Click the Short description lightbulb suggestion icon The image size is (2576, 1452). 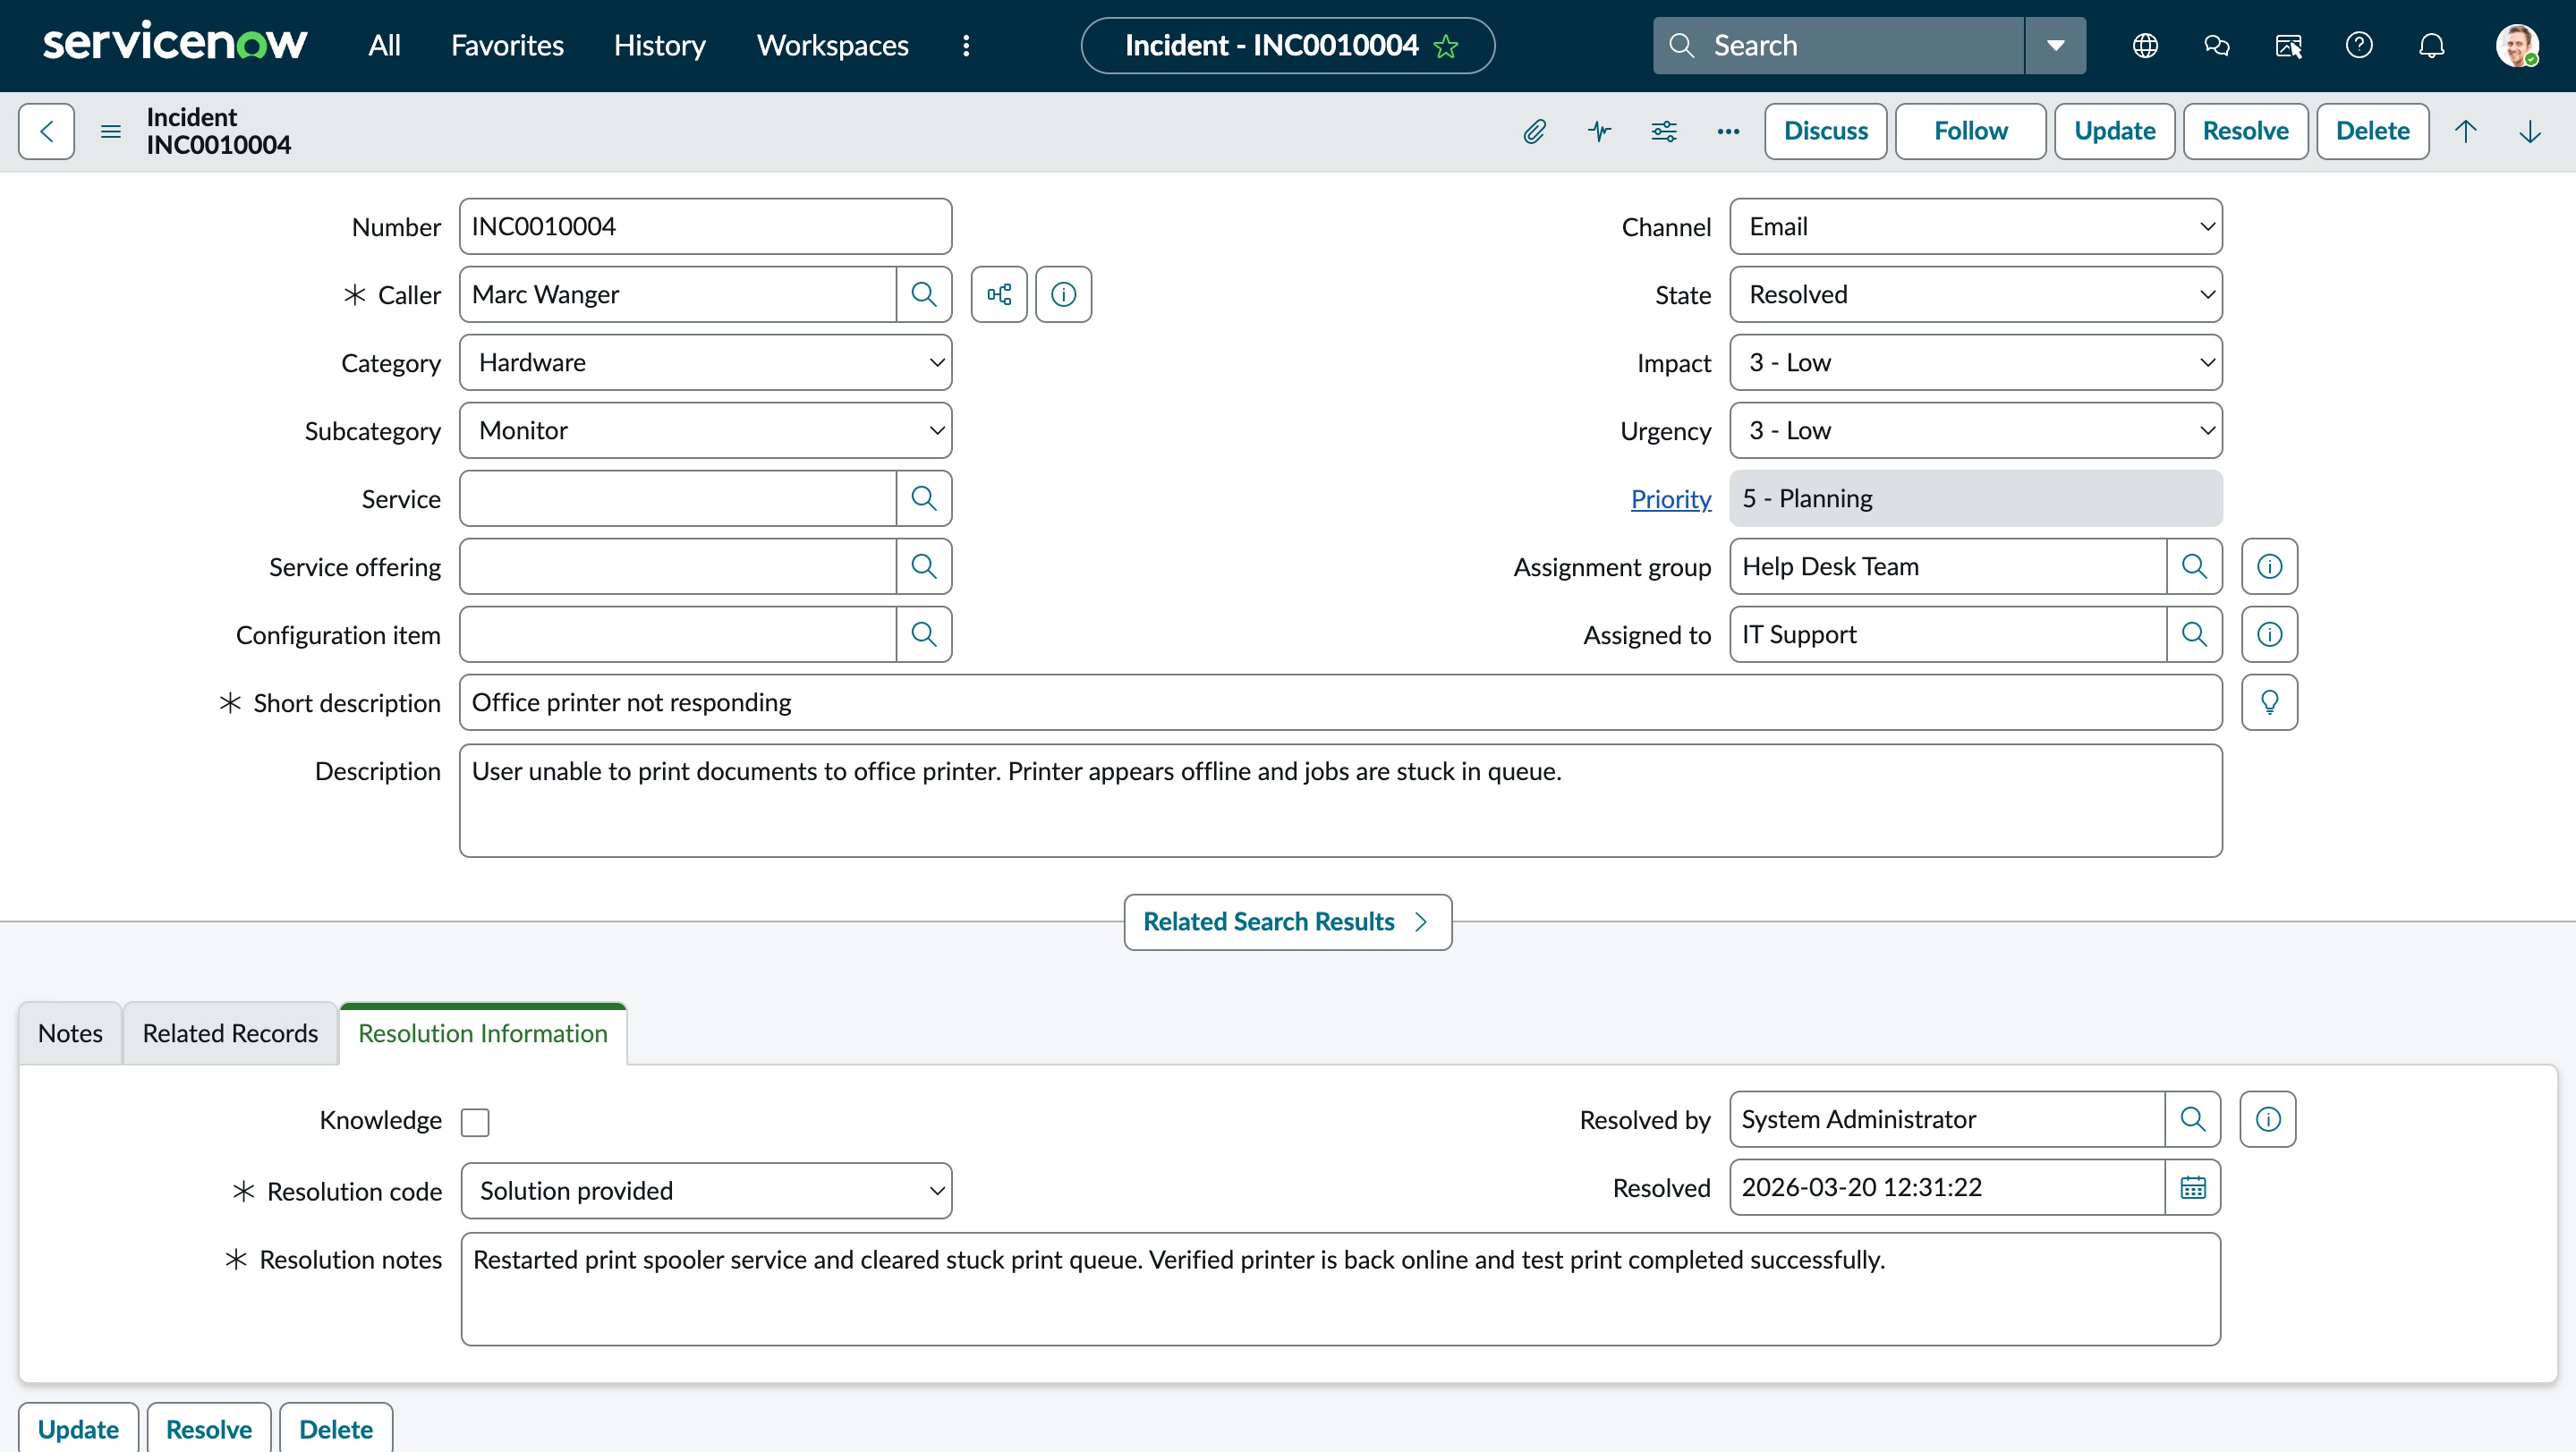coord(2268,702)
